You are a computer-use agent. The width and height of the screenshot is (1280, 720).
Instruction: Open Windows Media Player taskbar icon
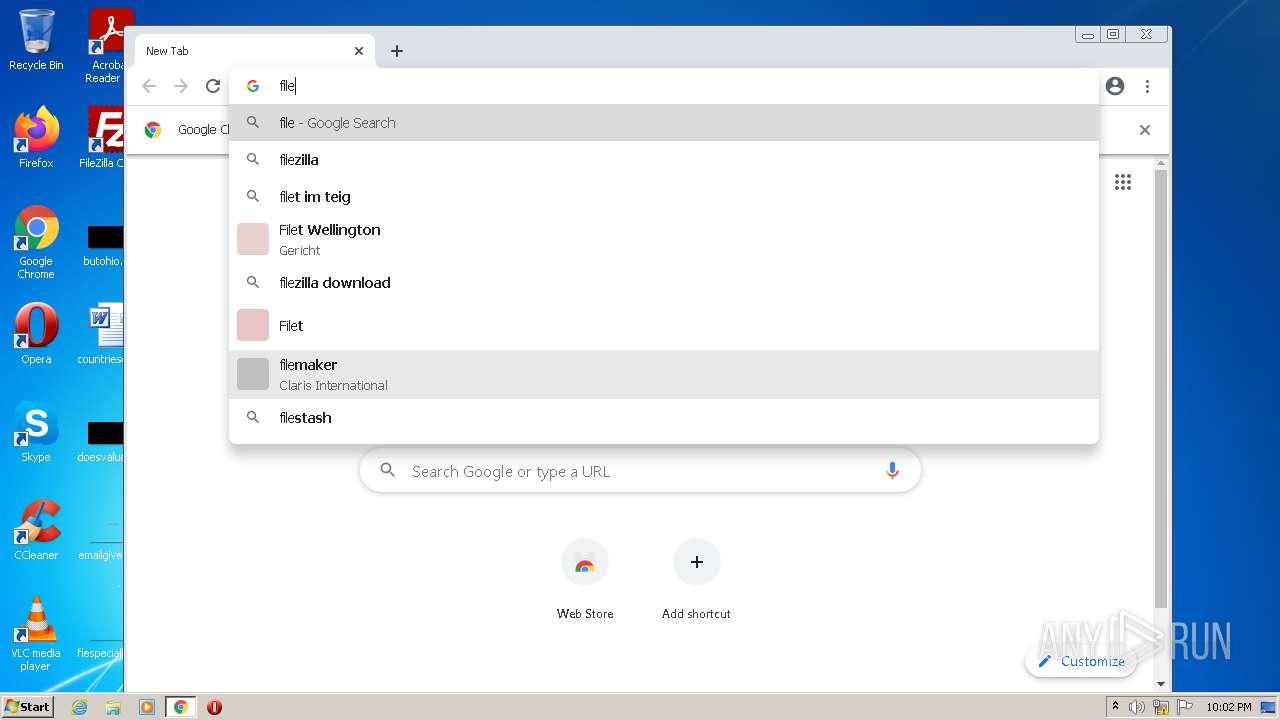coord(147,707)
